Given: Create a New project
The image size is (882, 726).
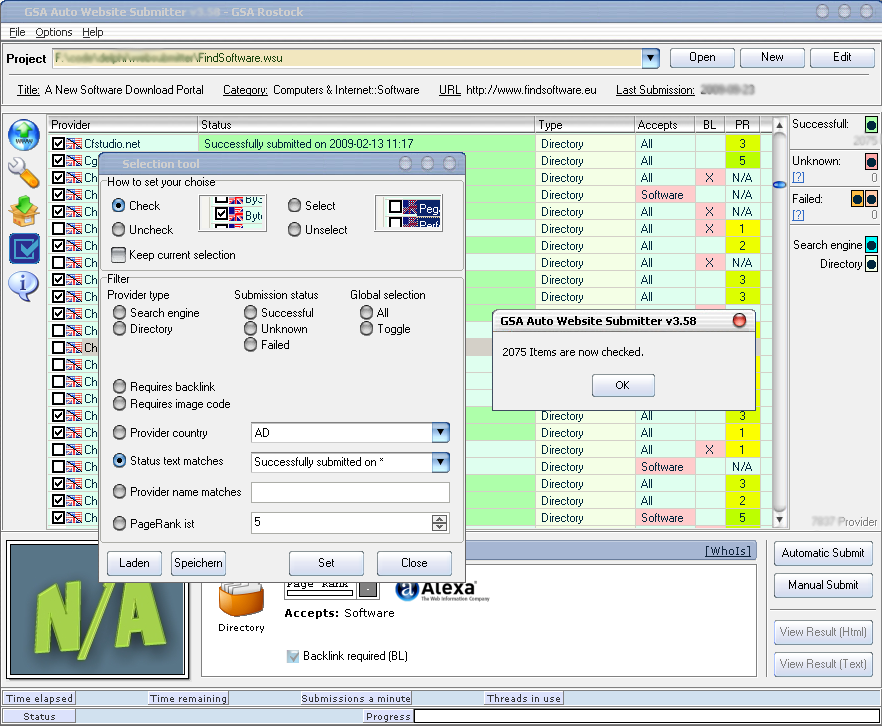Looking at the screenshot, I should click(772, 57).
